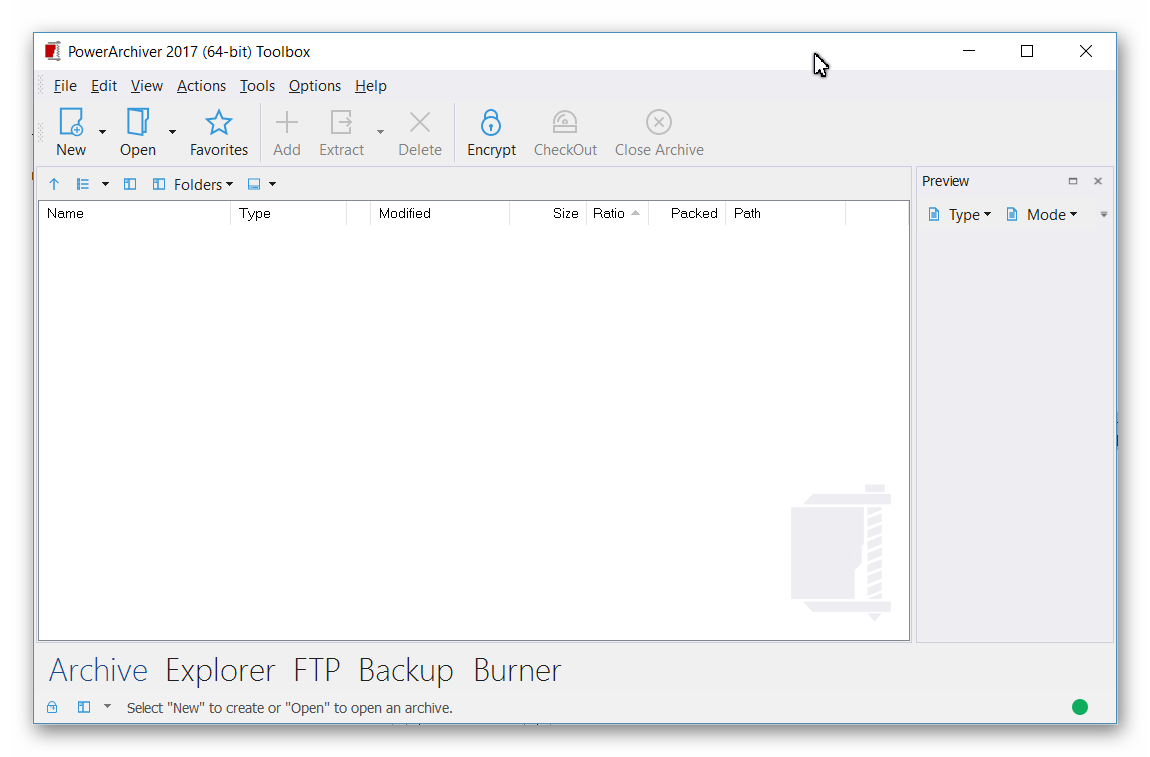Open the File menu
This screenshot has height=757, width=1150.
coord(65,86)
